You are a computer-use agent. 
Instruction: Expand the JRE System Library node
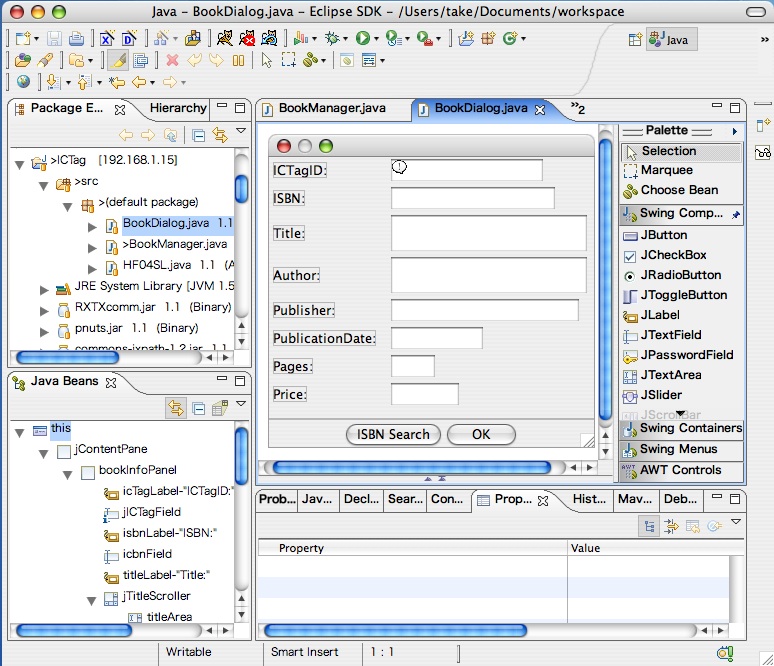(x=44, y=288)
